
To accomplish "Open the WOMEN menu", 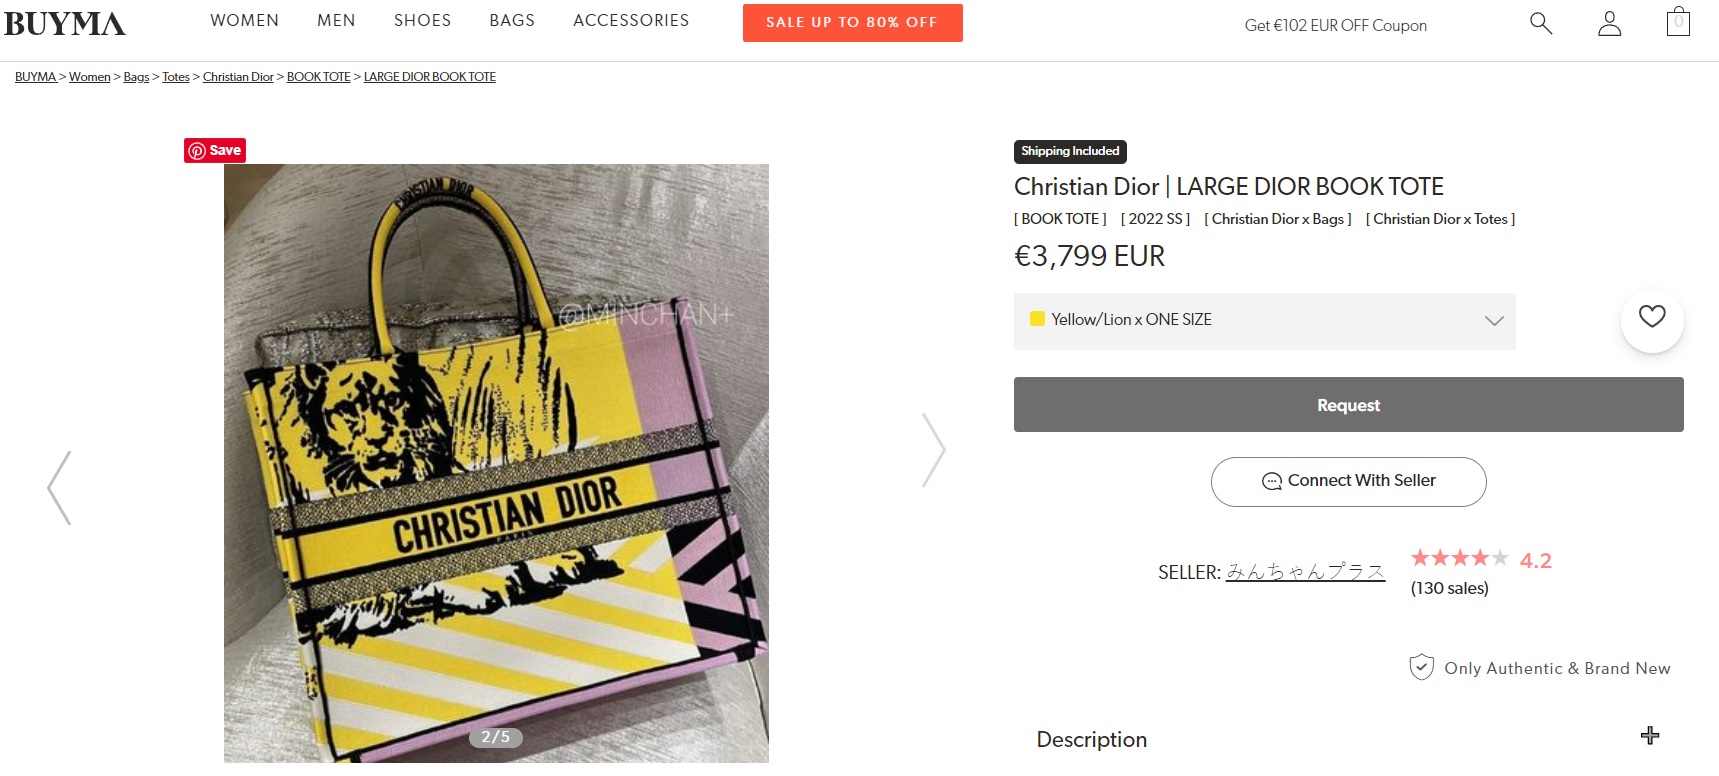I will point(244,20).
